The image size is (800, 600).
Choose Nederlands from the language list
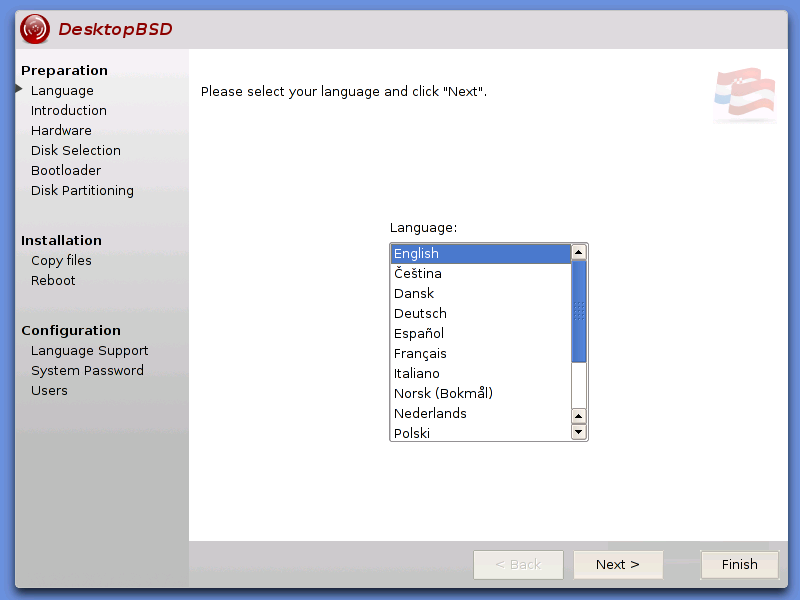481,413
